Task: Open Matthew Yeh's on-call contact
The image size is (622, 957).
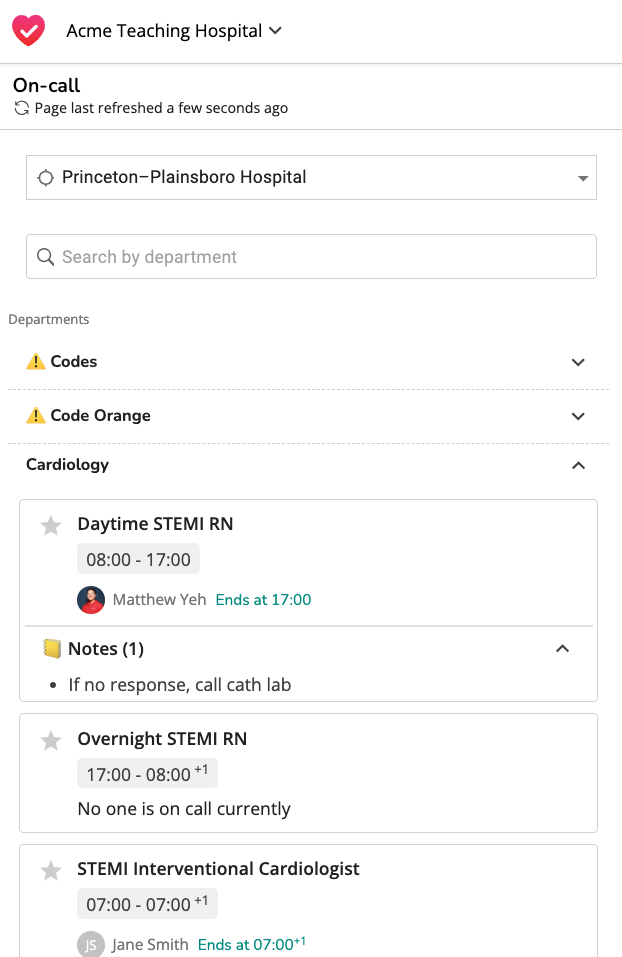Action: (x=159, y=599)
